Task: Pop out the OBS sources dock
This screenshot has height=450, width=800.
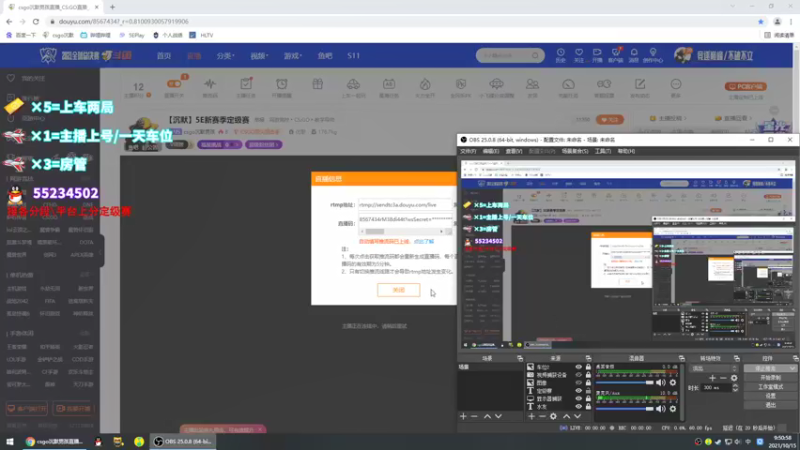Action: (x=588, y=358)
